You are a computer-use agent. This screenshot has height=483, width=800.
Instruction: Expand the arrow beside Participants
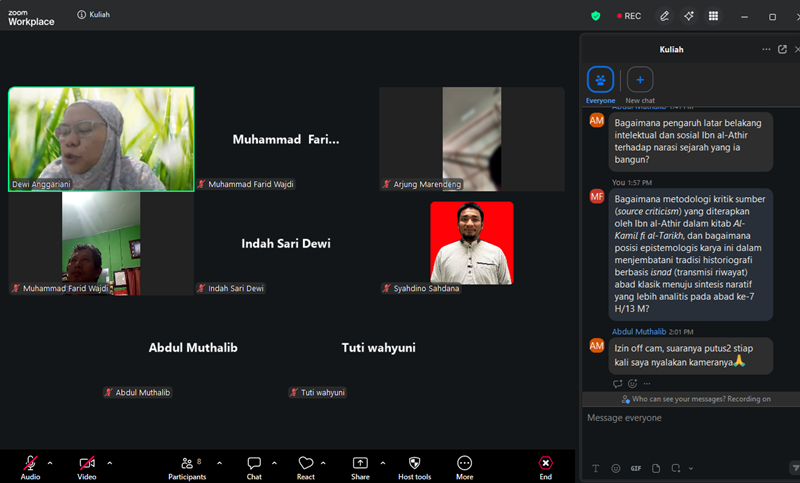click(x=219, y=463)
